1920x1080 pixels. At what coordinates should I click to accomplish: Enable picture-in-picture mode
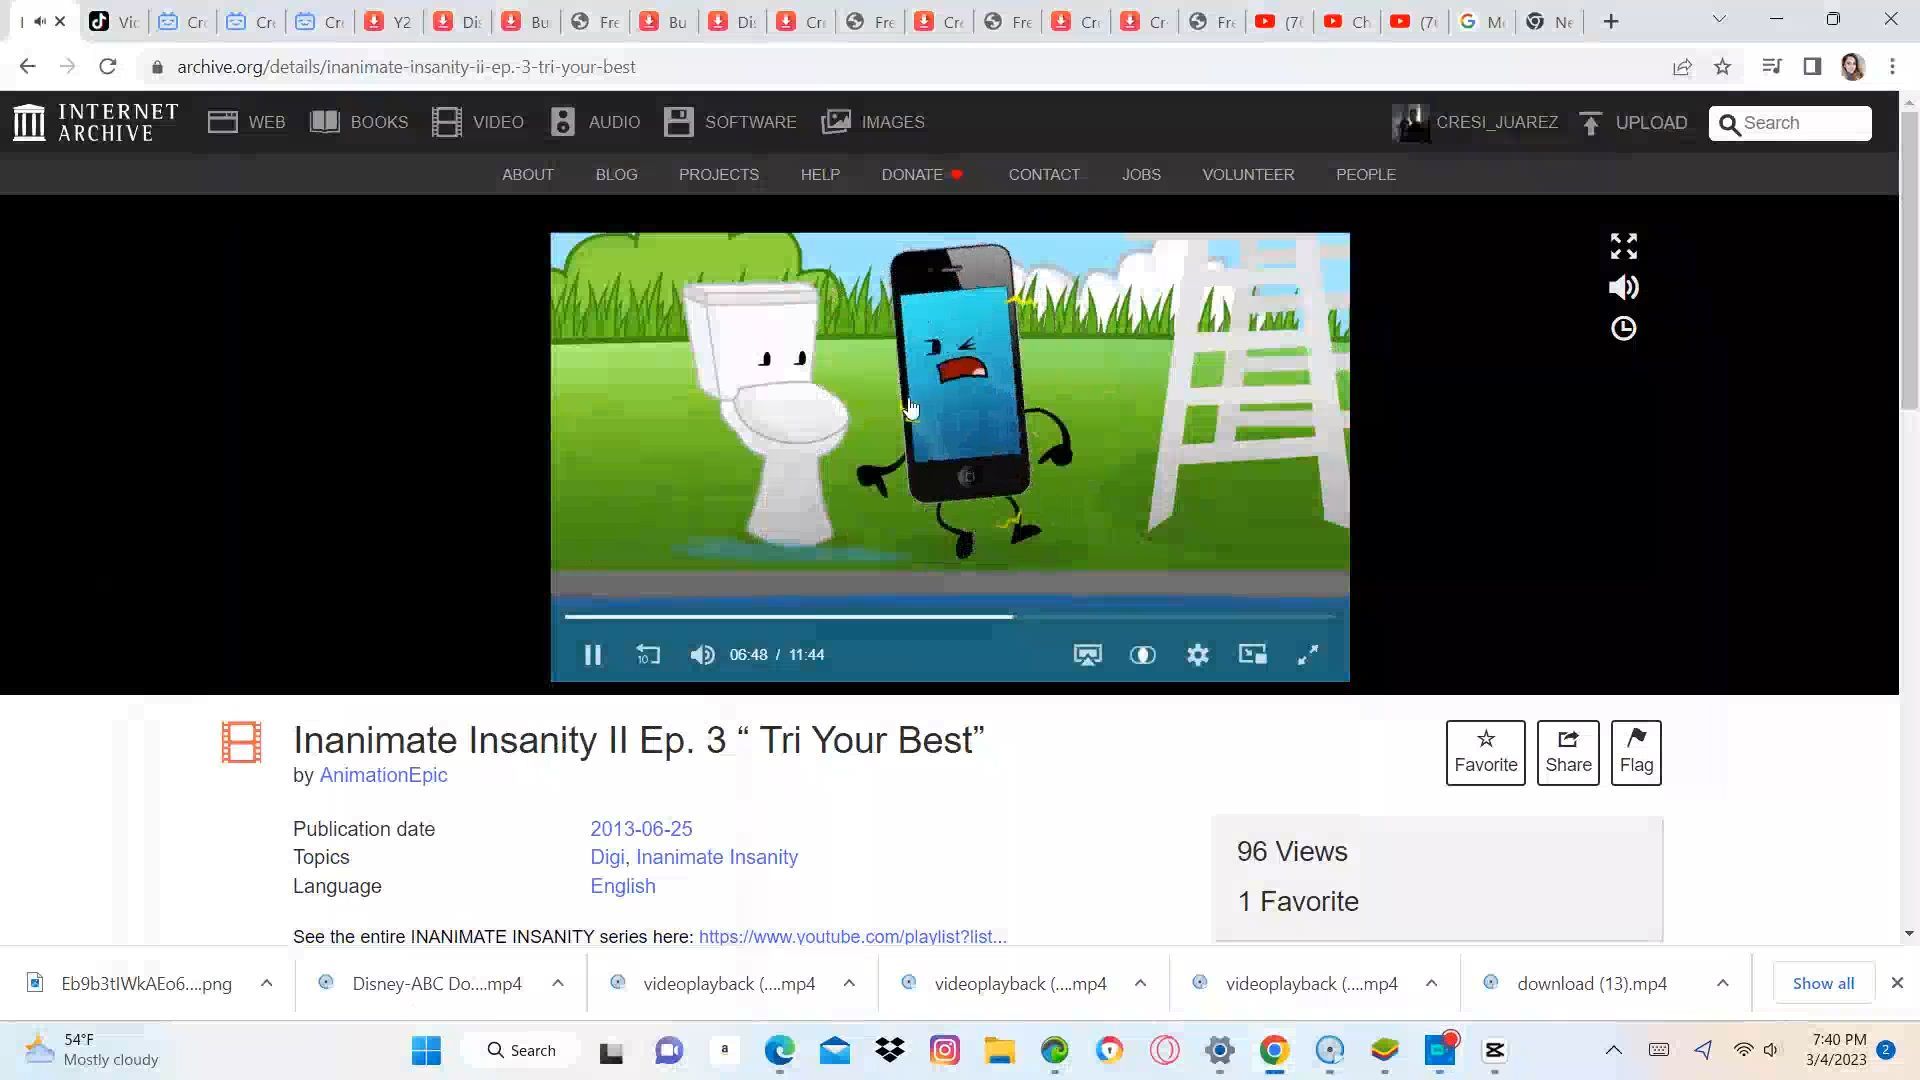tap(1252, 655)
